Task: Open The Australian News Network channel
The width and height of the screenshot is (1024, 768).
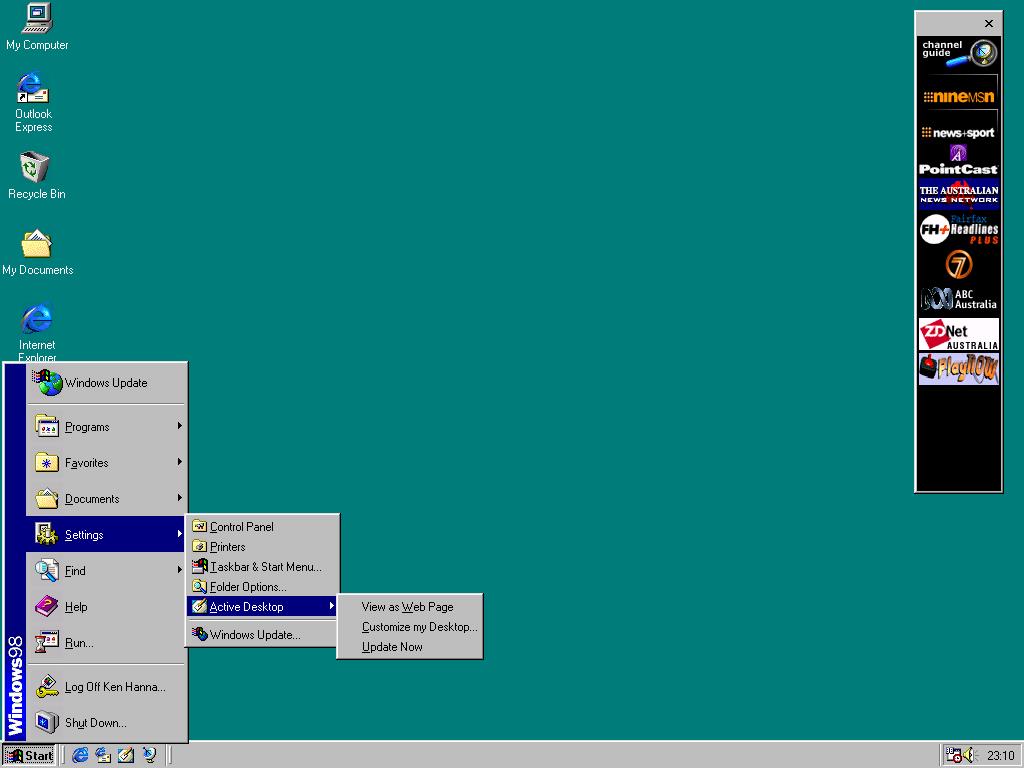Action: [x=958, y=194]
